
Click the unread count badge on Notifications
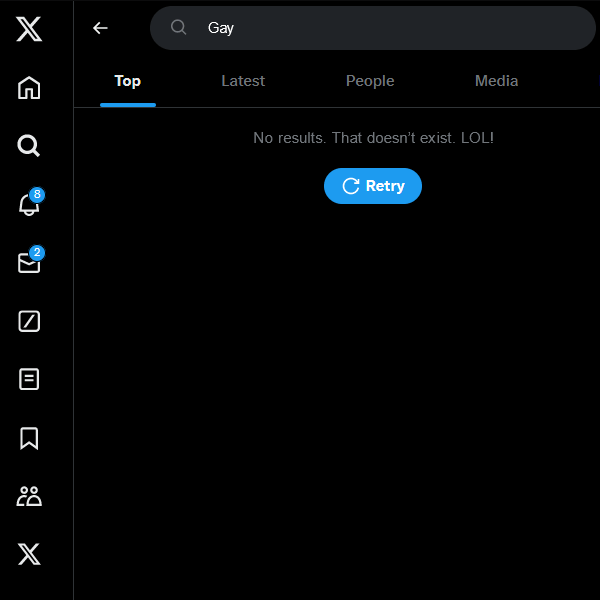(x=37, y=195)
